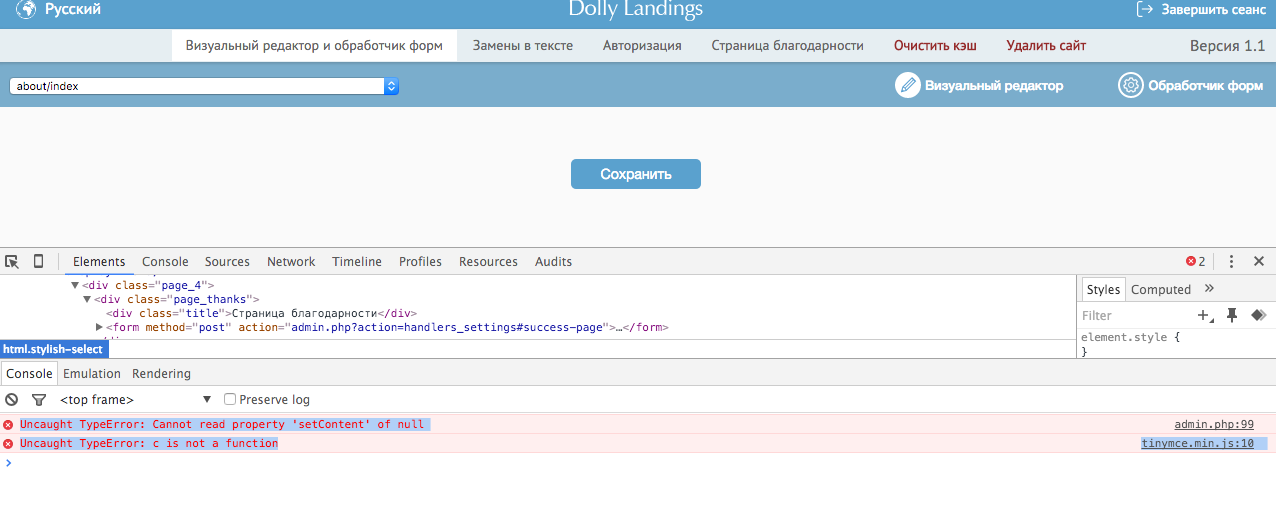
Task: Click the console filter funnel icon
Action: coord(39,399)
